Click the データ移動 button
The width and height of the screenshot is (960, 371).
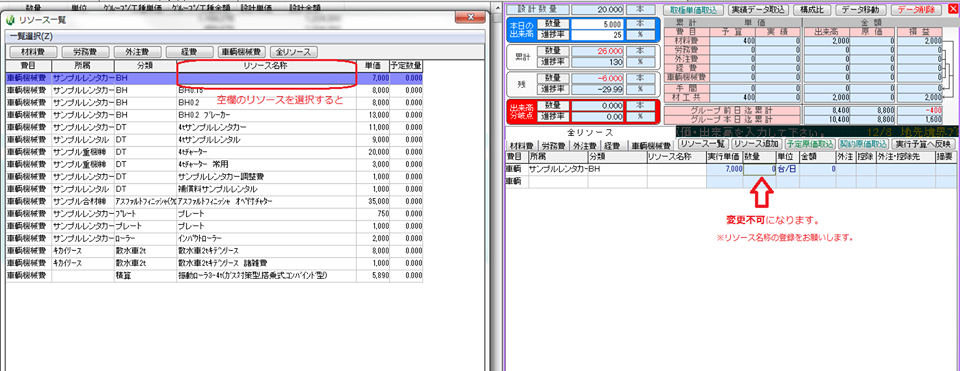[860, 10]
